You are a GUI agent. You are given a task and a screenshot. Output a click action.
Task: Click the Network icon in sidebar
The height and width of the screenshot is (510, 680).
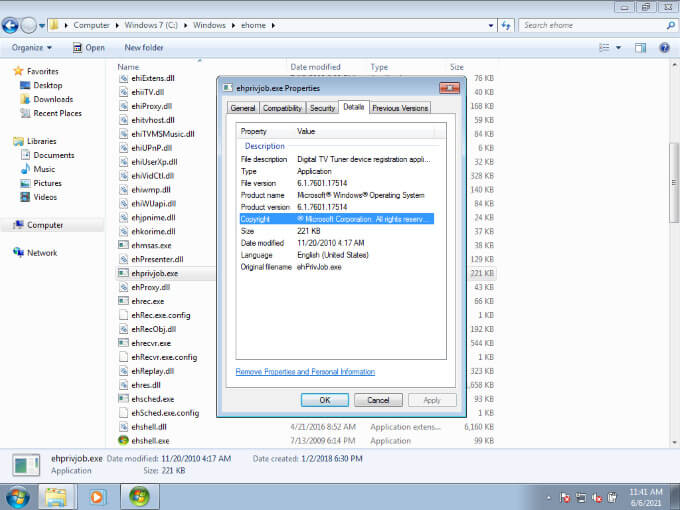(x=18, y=252)
